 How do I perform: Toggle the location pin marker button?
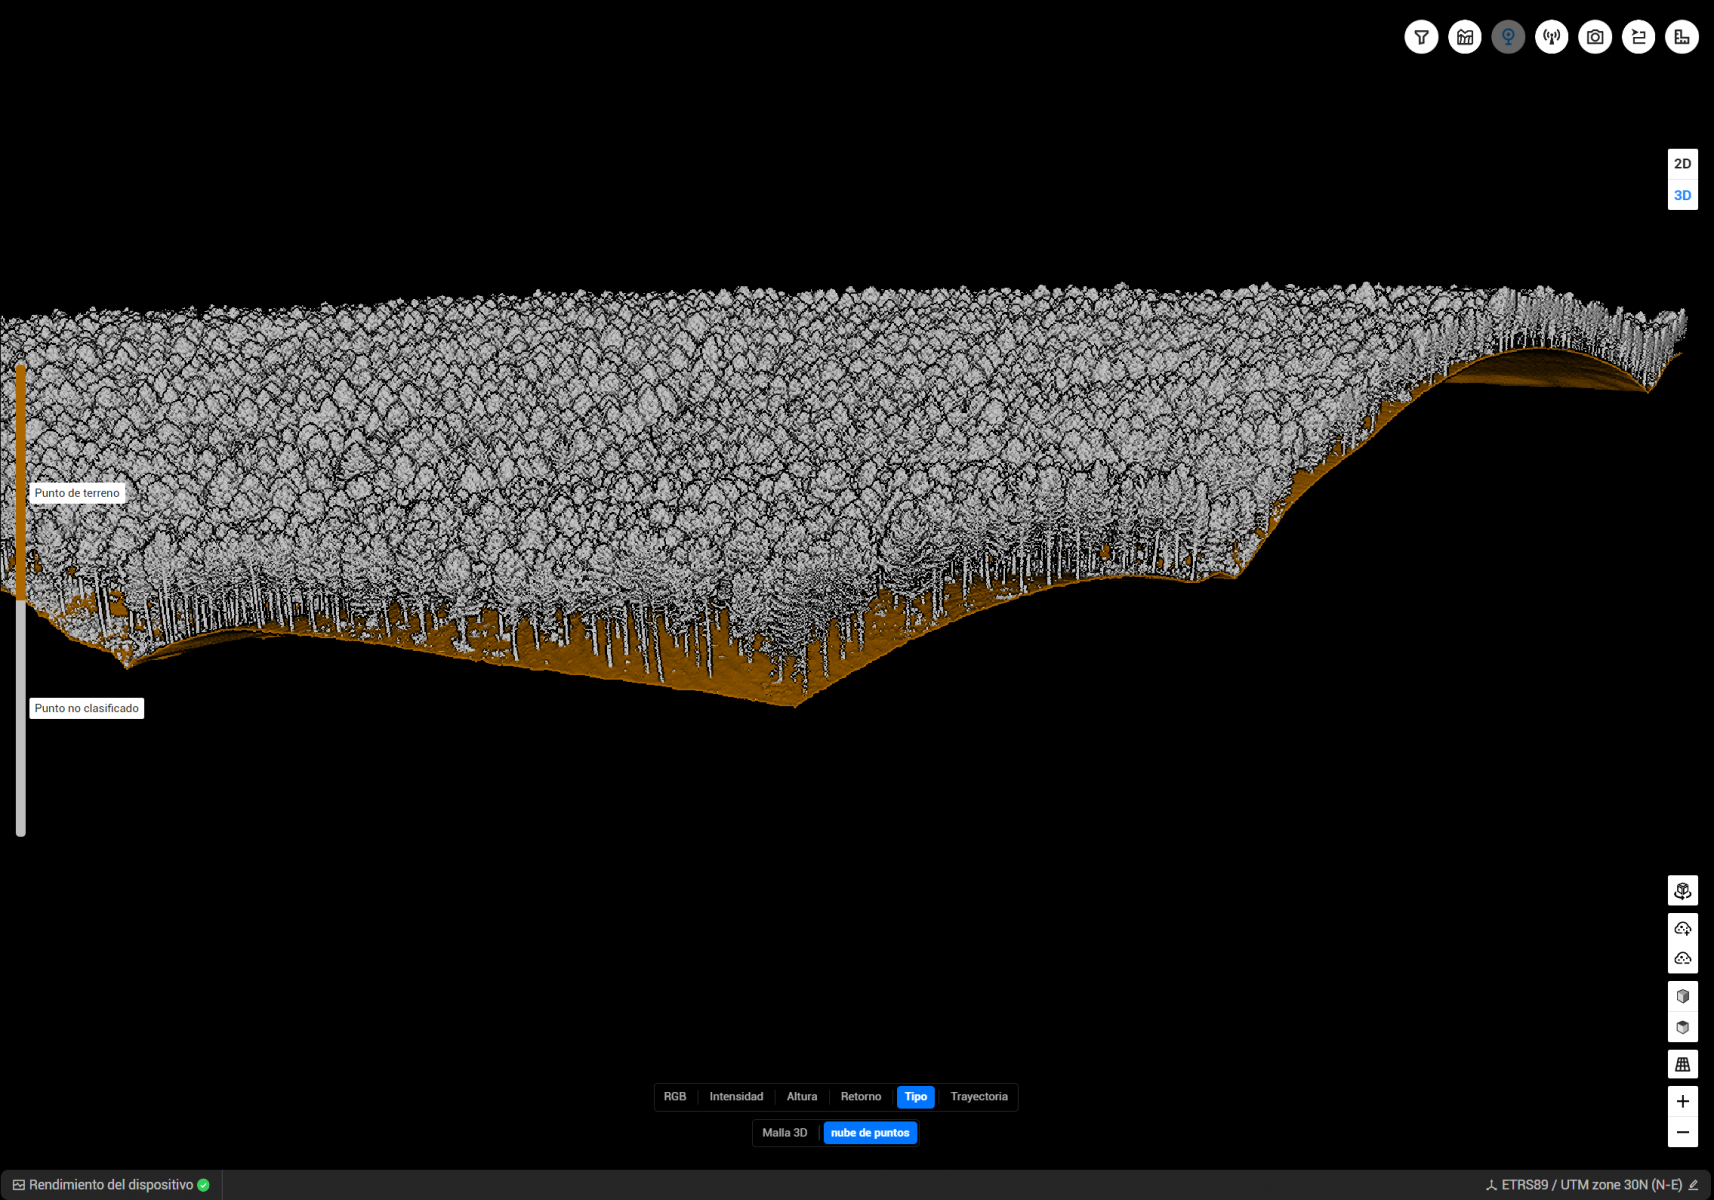(x=1508, y=37)
